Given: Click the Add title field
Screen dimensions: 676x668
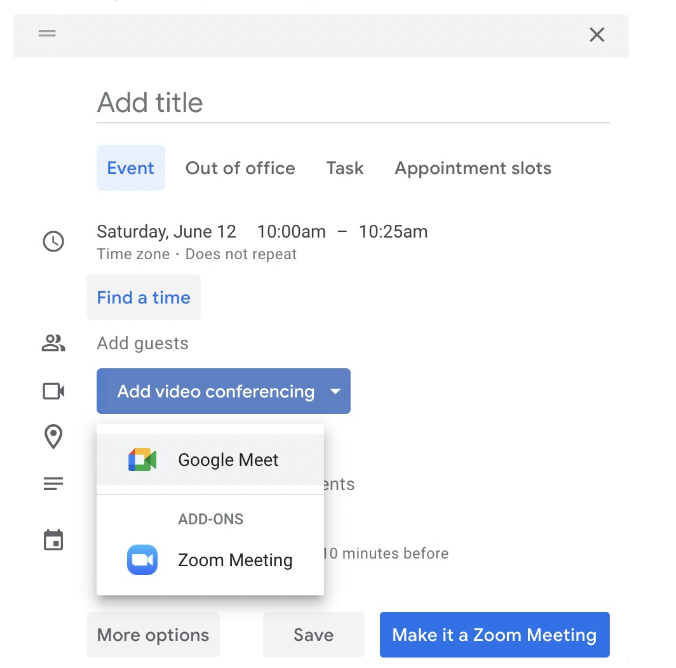Looking at the screenshot, I should coord(353,103).
